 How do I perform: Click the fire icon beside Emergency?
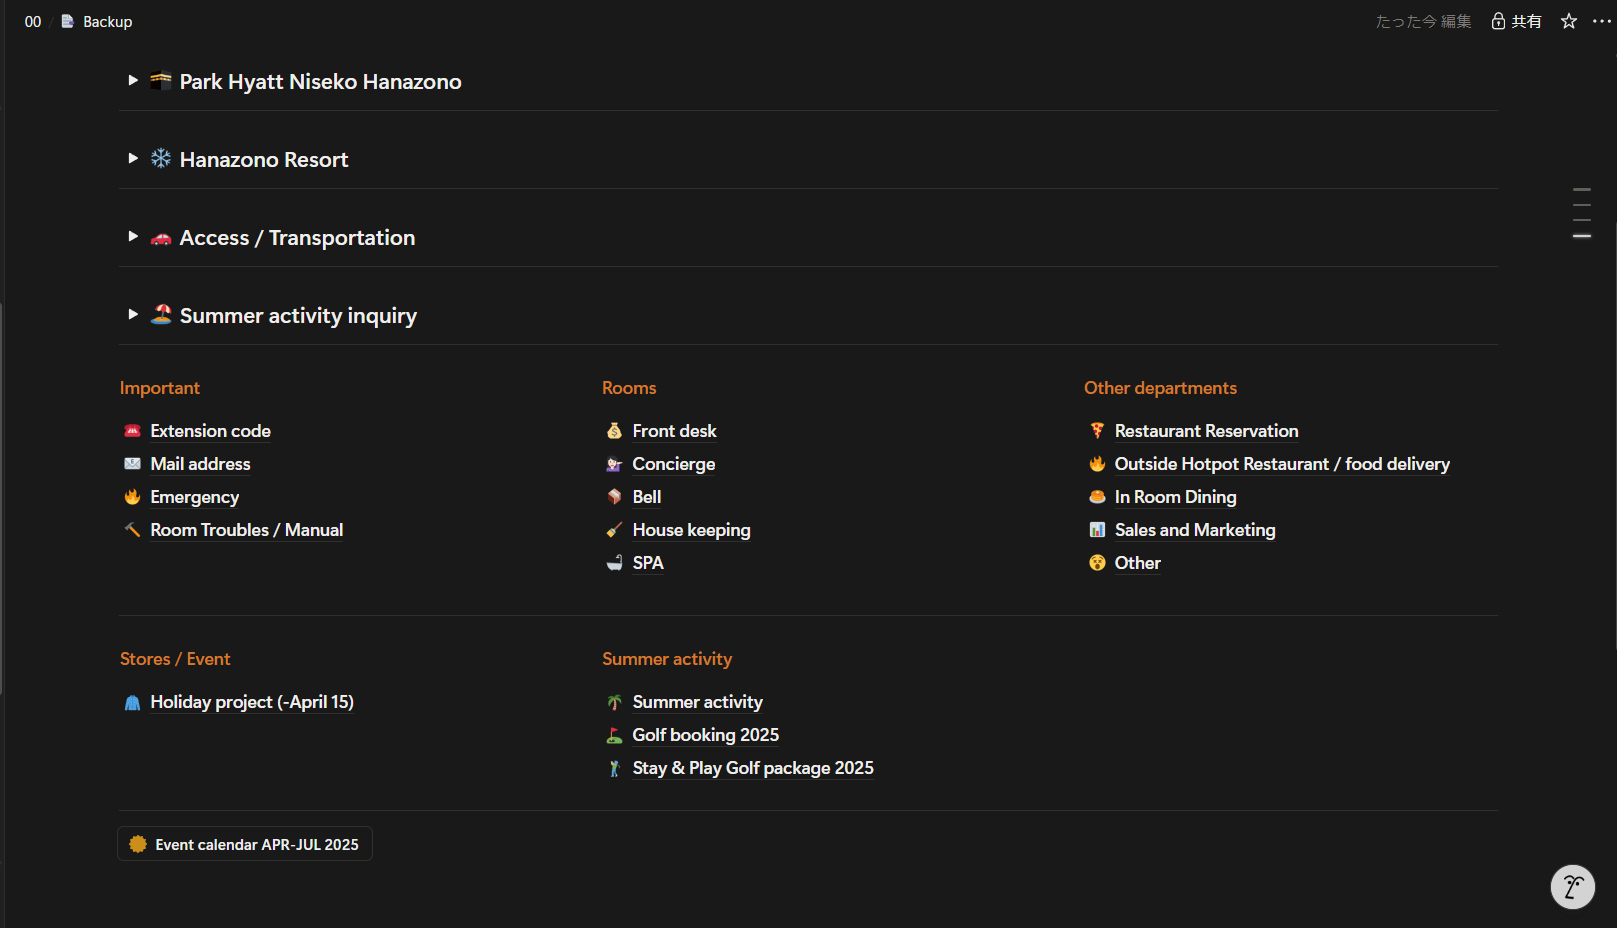132,497
